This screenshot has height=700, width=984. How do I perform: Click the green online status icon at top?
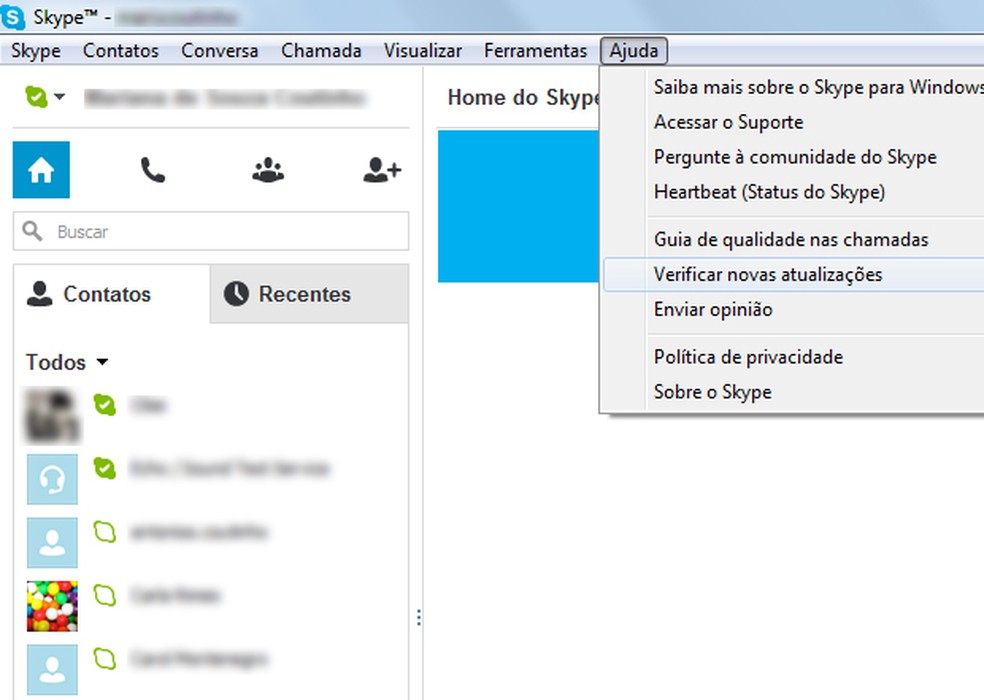[x=36, y=97]
